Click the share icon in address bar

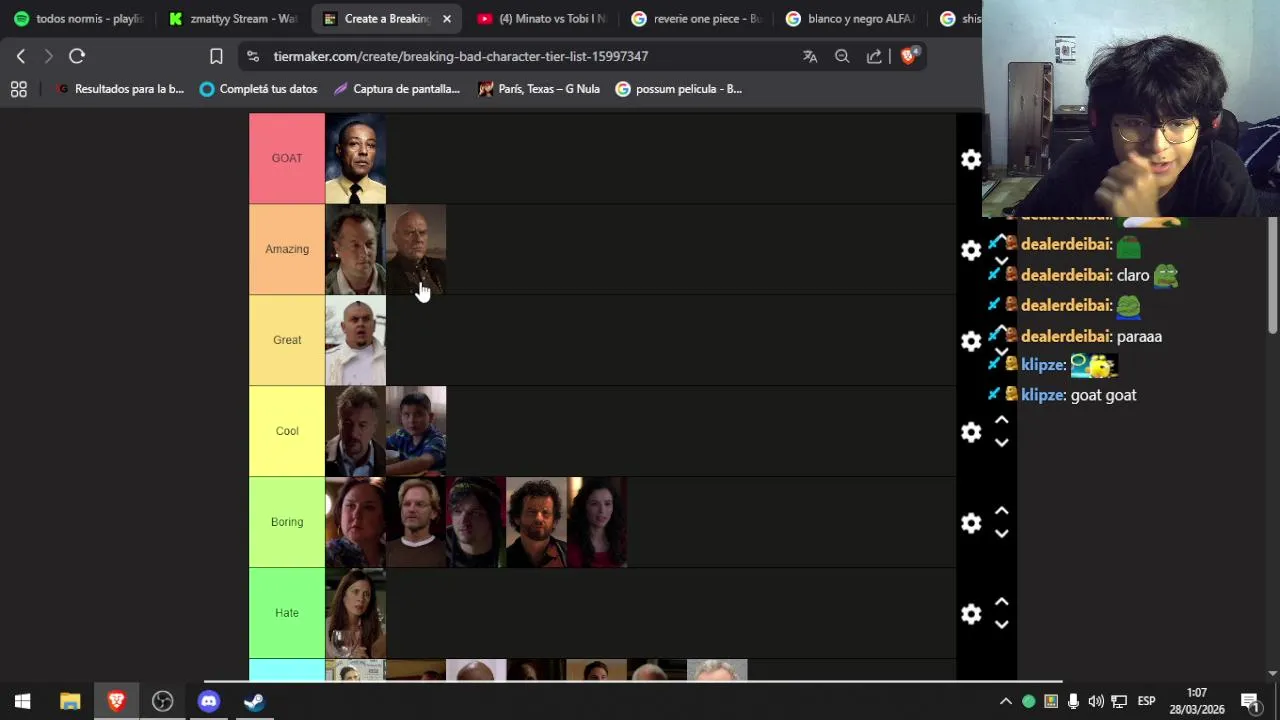[874, 56]
